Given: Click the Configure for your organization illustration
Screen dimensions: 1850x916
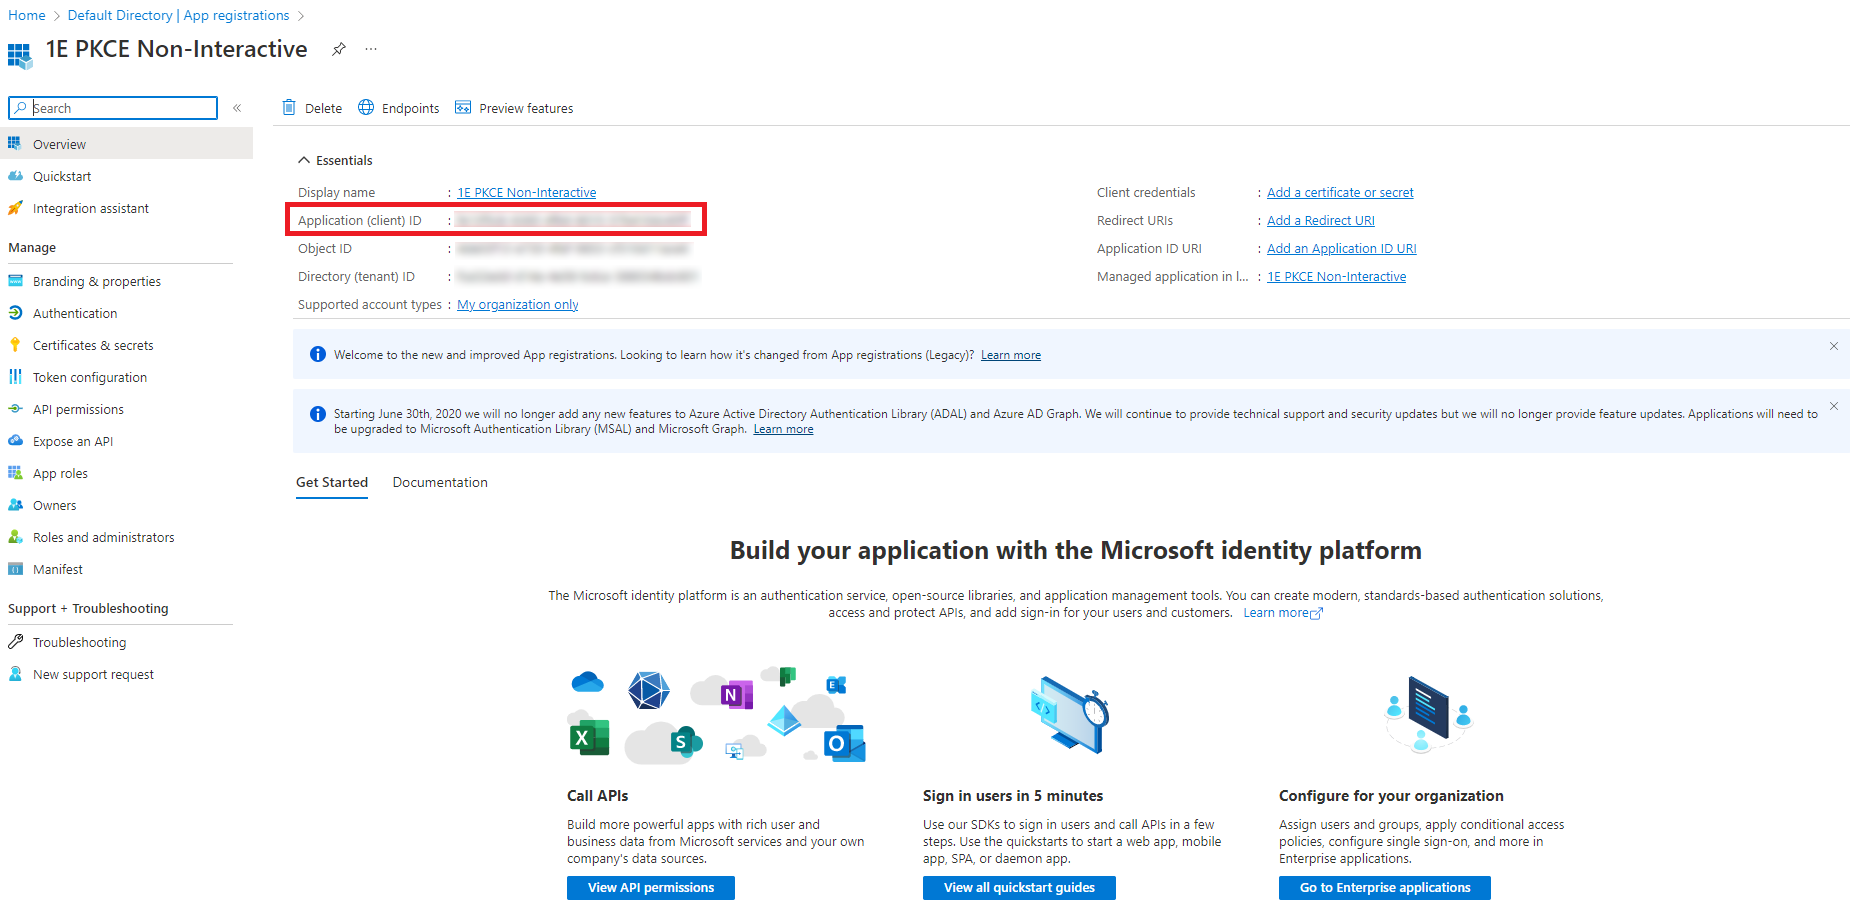Looking at the screenshot, I should tap(1428, 715).
